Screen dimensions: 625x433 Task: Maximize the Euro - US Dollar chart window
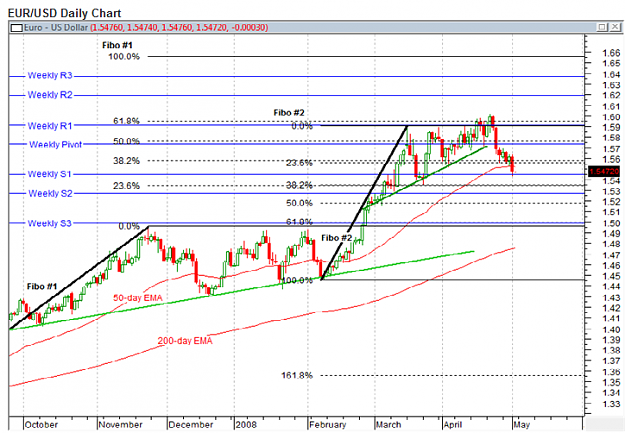tap(602, 27)
